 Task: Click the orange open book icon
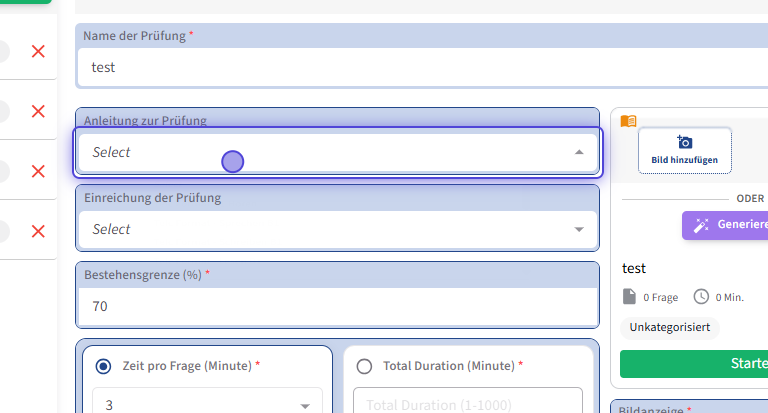point(628,121)
